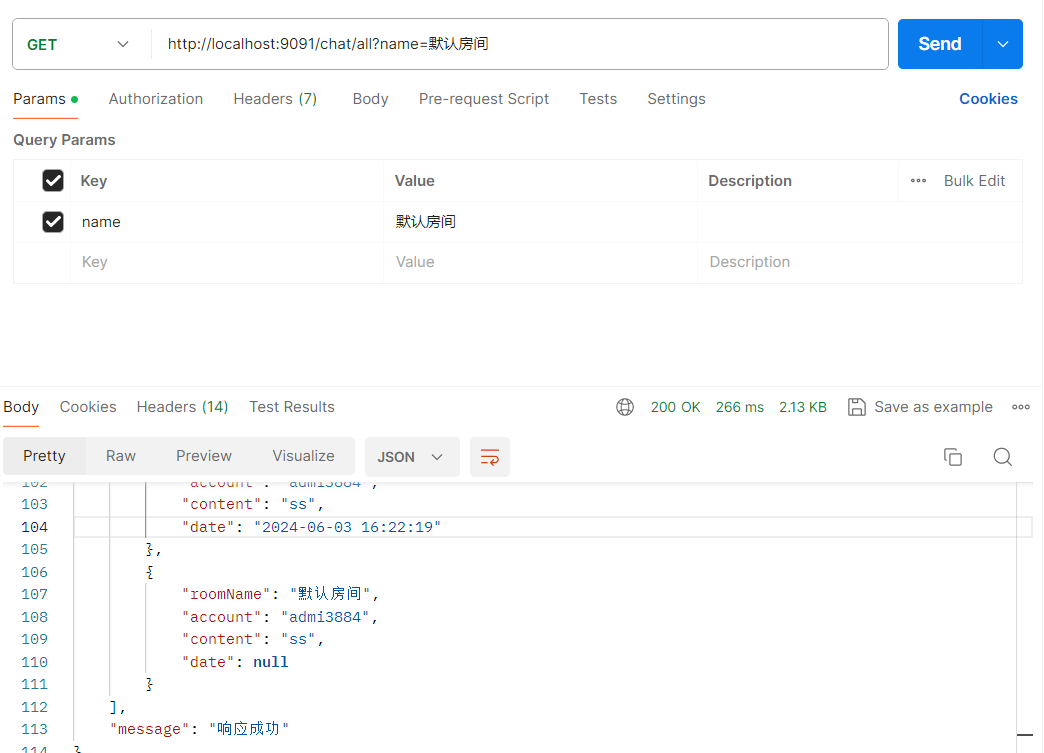Click the empty Description placeholder cell
Screen dimensions: 1044x753
860,262
